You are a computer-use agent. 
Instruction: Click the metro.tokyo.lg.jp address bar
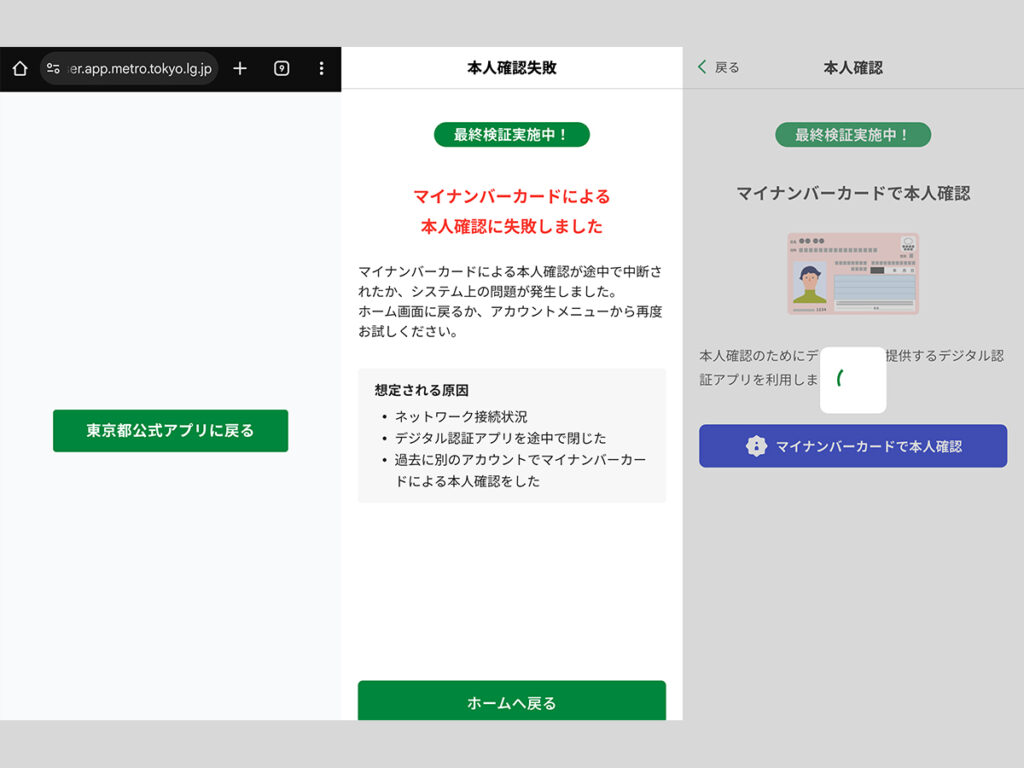140,69
